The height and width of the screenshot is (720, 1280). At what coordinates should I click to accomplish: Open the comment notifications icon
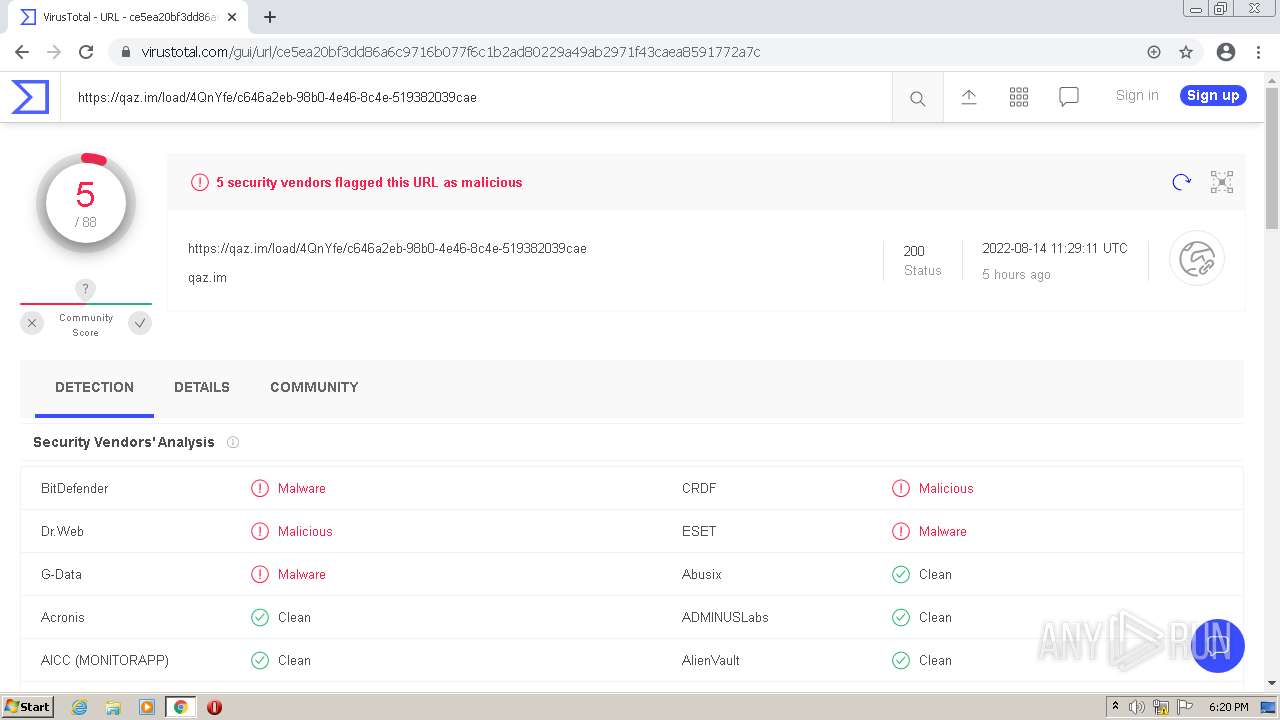tap(1068, 97)
